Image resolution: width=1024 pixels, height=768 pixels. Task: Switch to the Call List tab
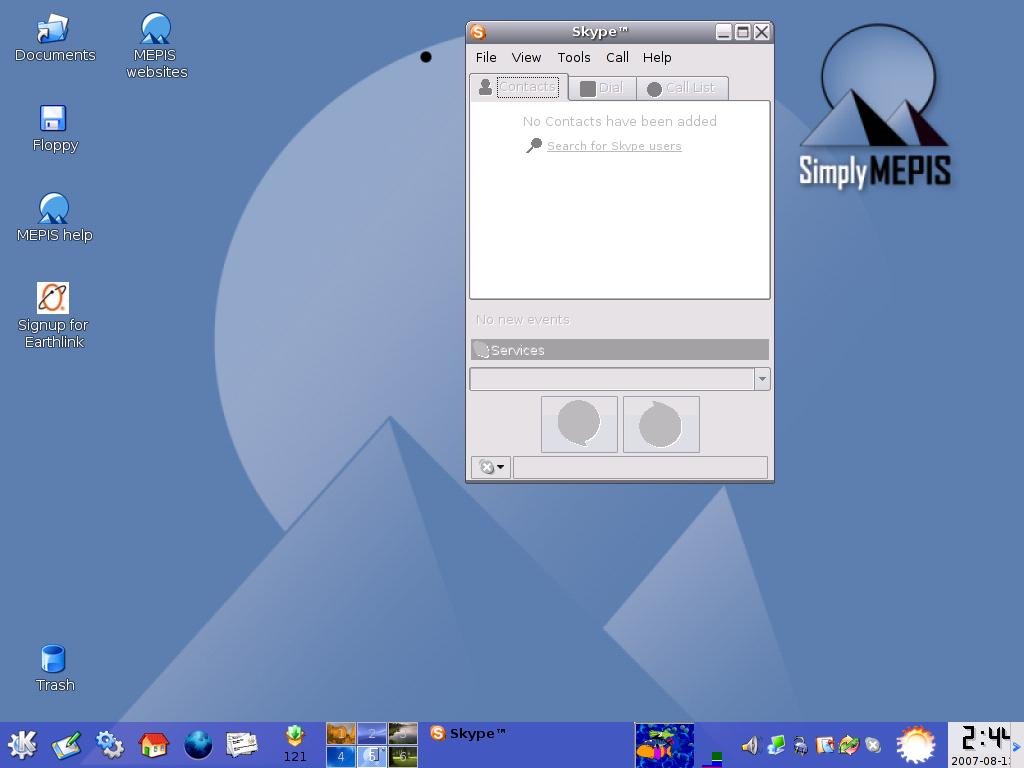(682, 88)
